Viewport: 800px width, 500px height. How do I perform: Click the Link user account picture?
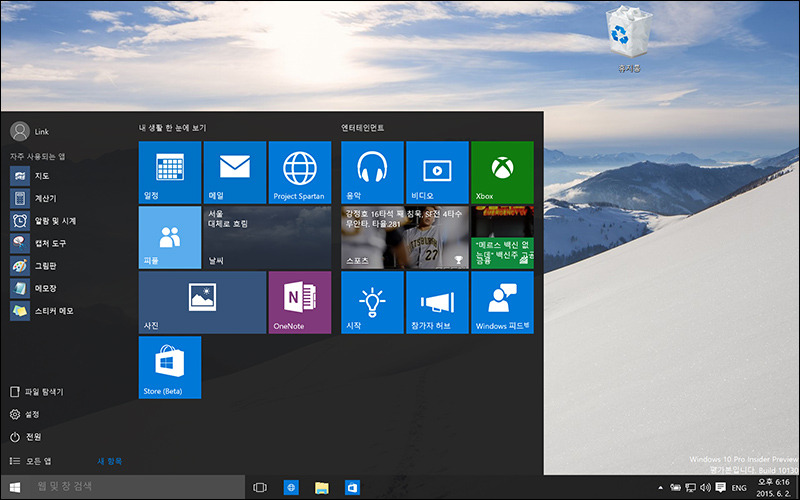(x=20, y=131)
